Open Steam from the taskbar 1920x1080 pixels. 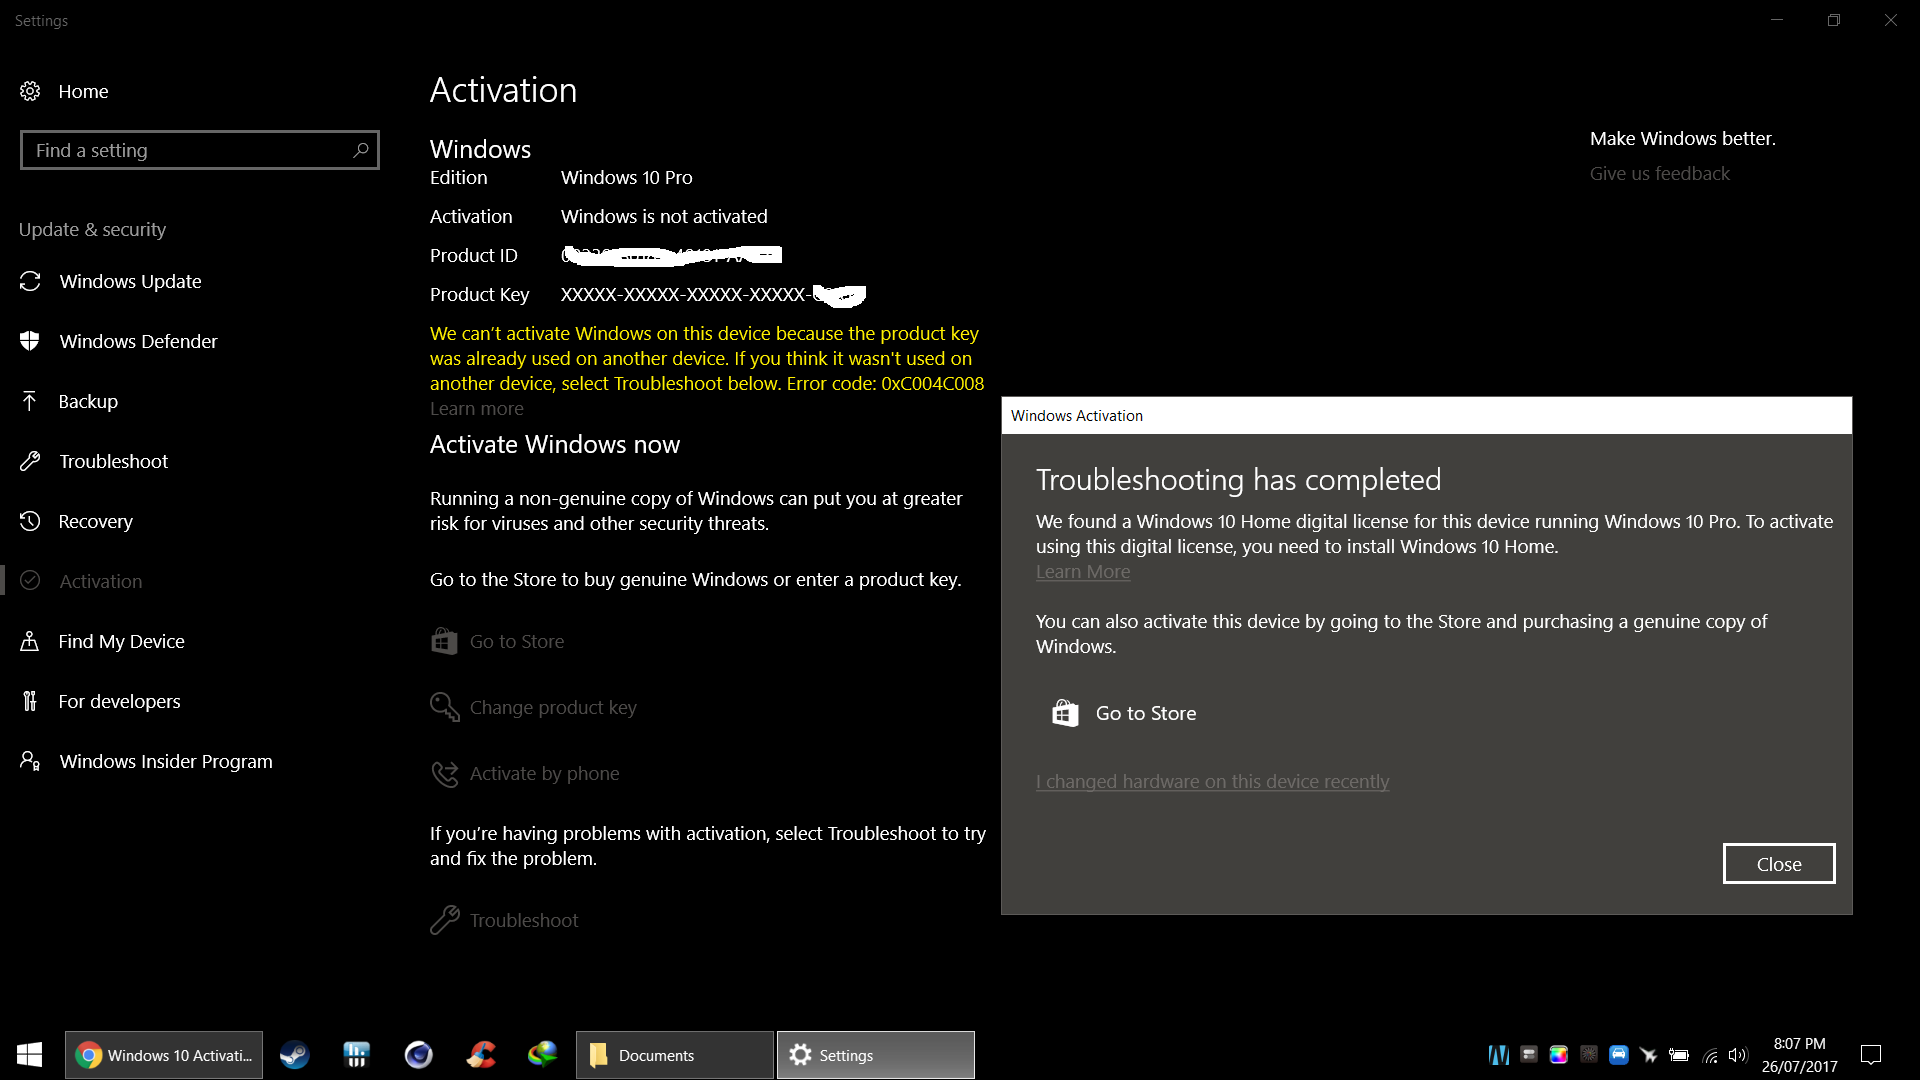point(294,1055)
